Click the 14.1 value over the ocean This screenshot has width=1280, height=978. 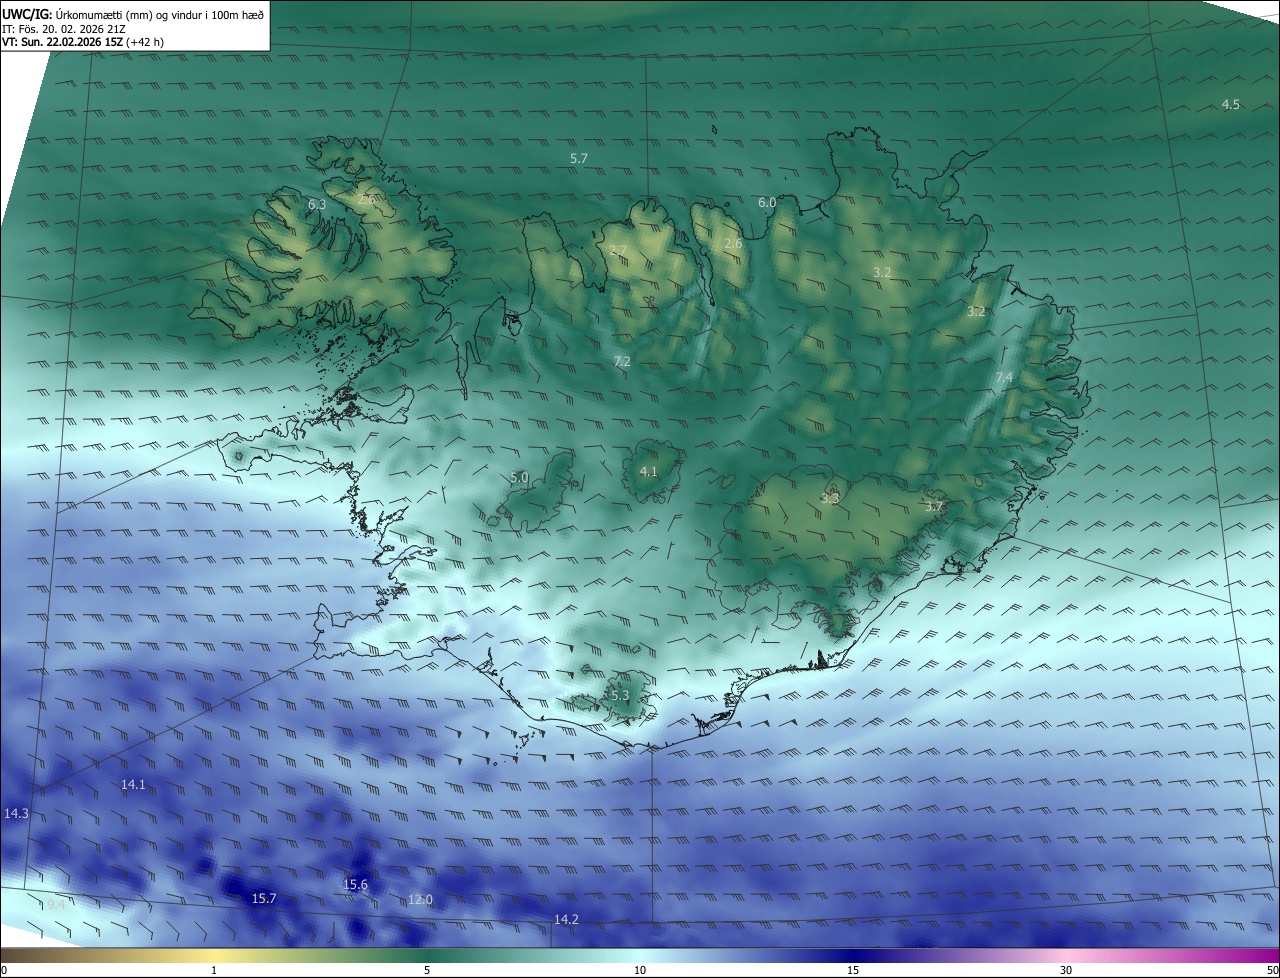pos(133,785)
